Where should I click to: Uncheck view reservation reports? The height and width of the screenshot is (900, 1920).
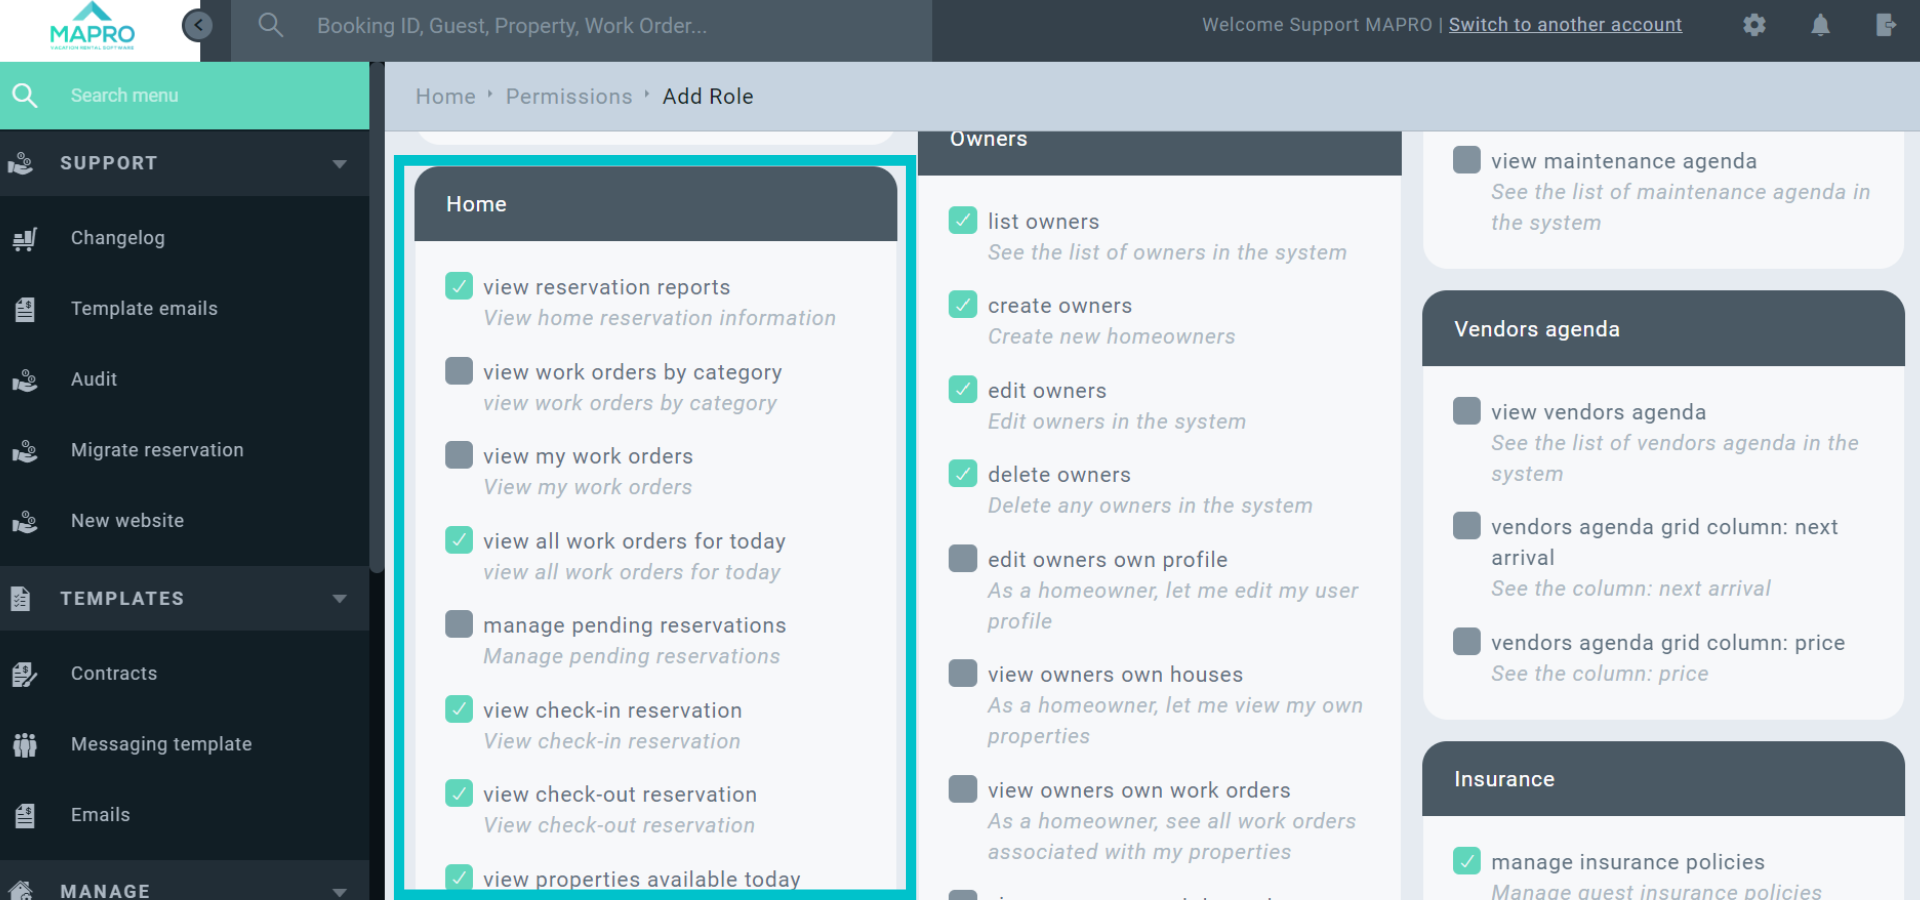(459, 286)
